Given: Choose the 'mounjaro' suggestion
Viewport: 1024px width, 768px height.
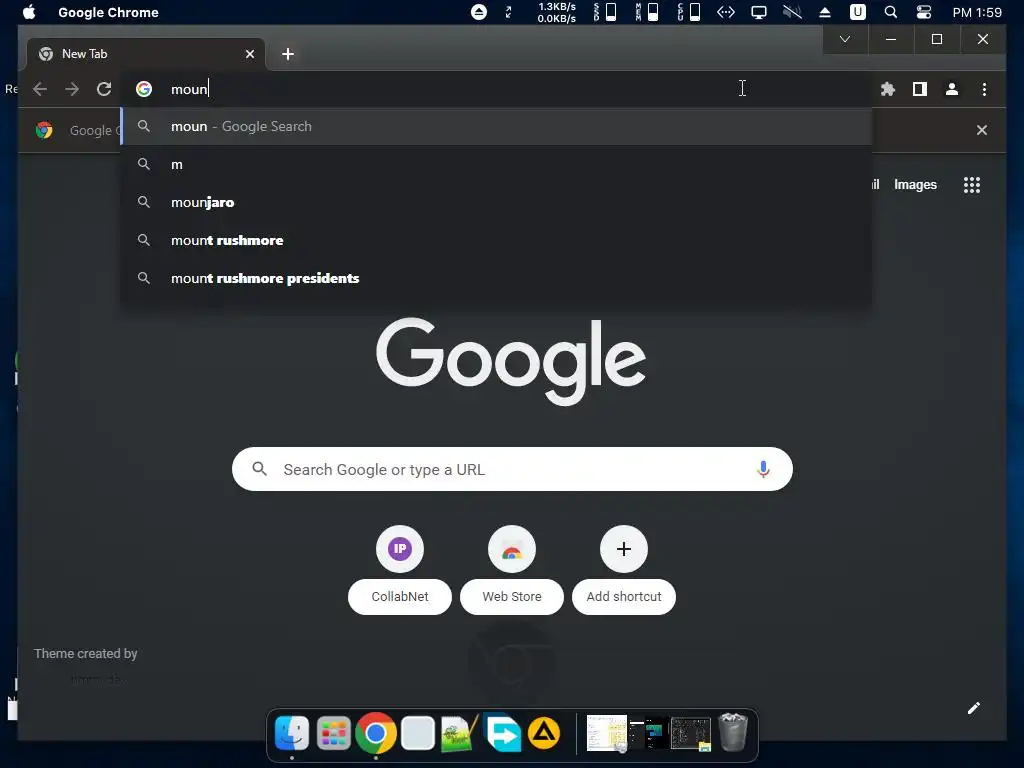Looking at the screenshot, I should point(496,202).
